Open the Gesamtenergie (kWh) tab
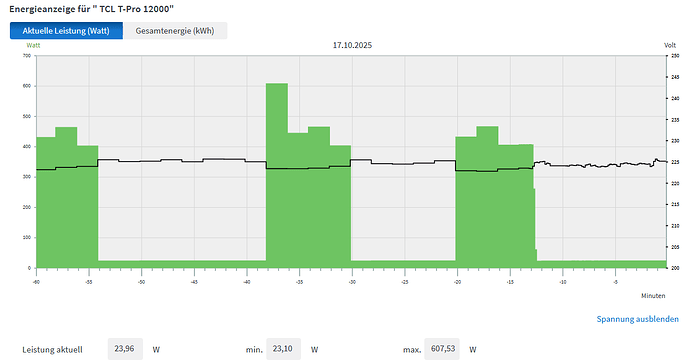Viewport: 690px width, 360px height. 175,31
